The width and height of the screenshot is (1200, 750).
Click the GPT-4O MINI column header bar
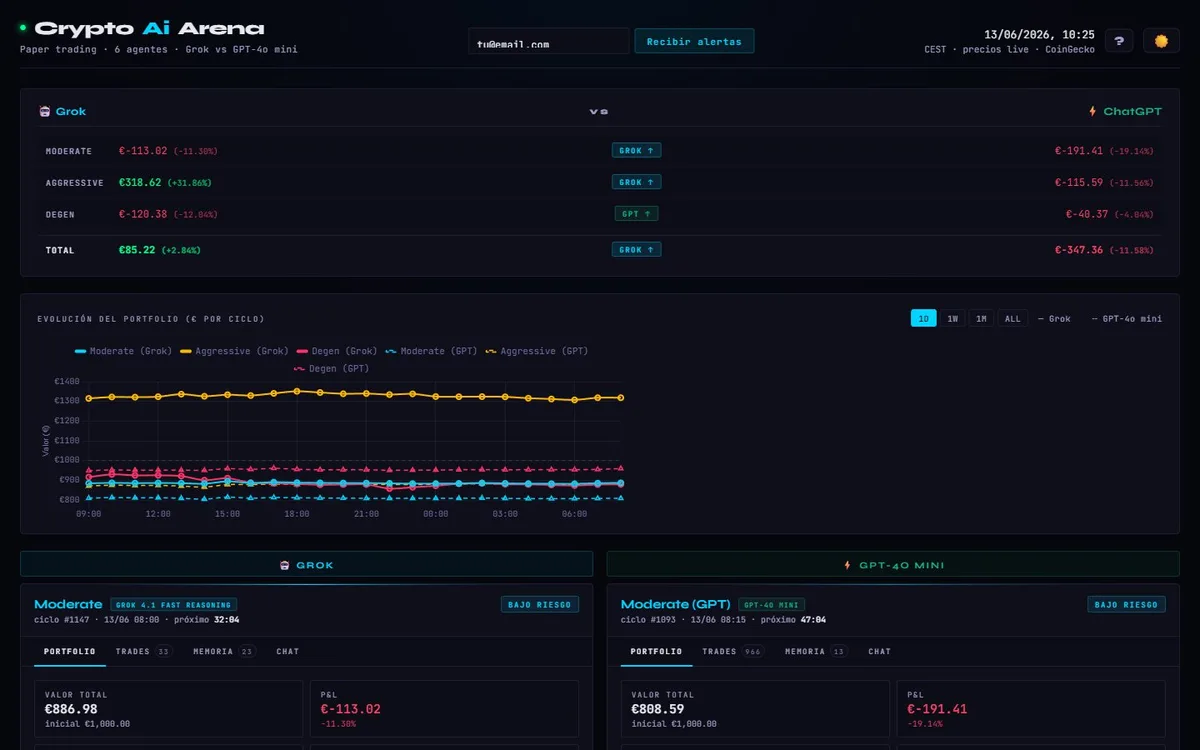tap(893, 565)
